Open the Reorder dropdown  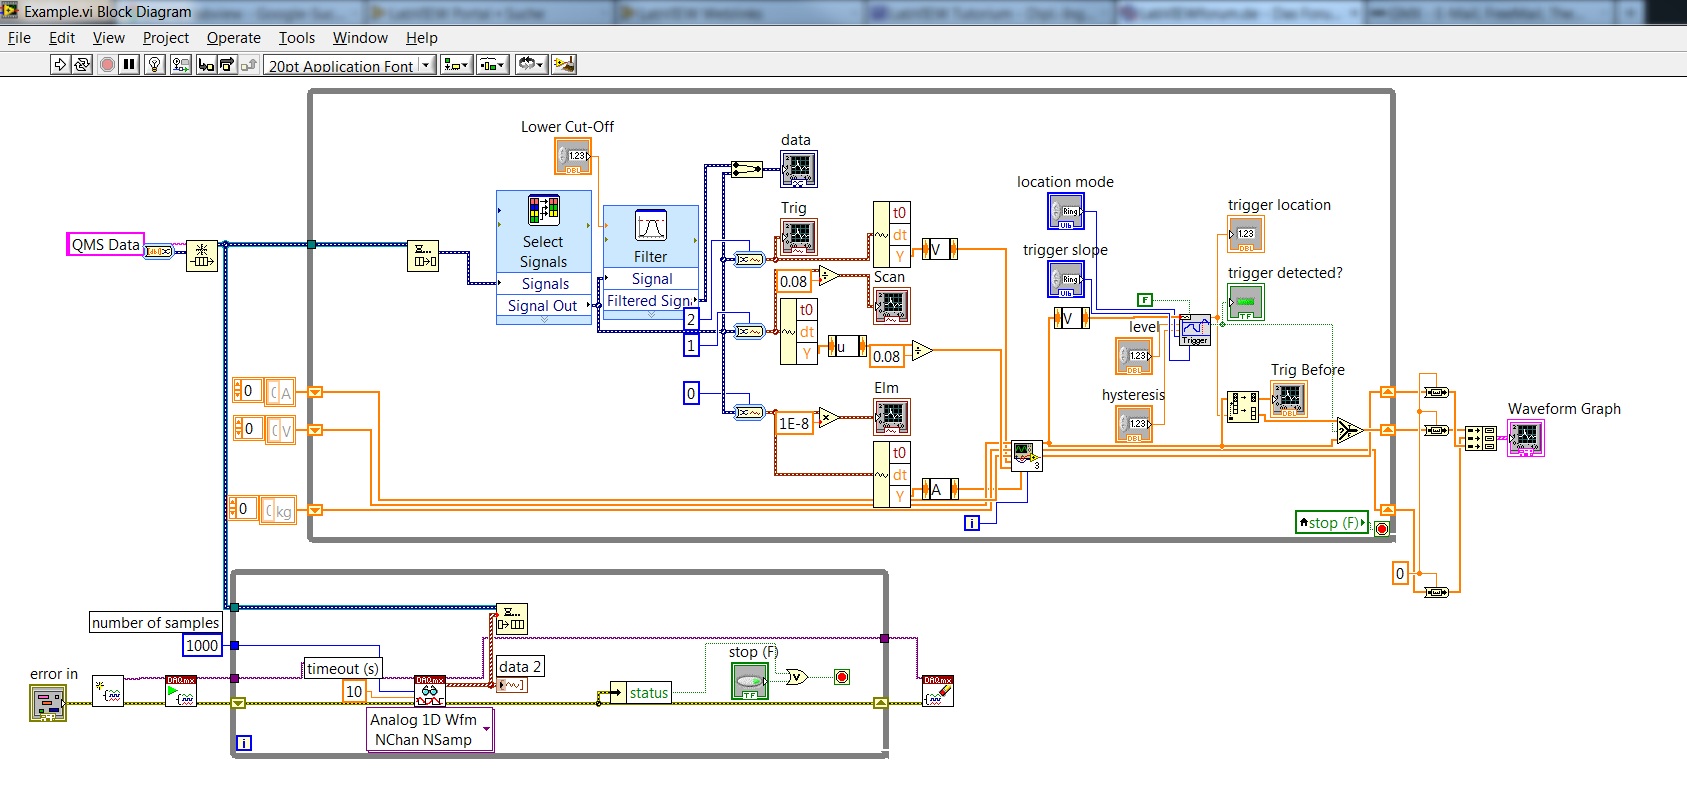[530, 64]
